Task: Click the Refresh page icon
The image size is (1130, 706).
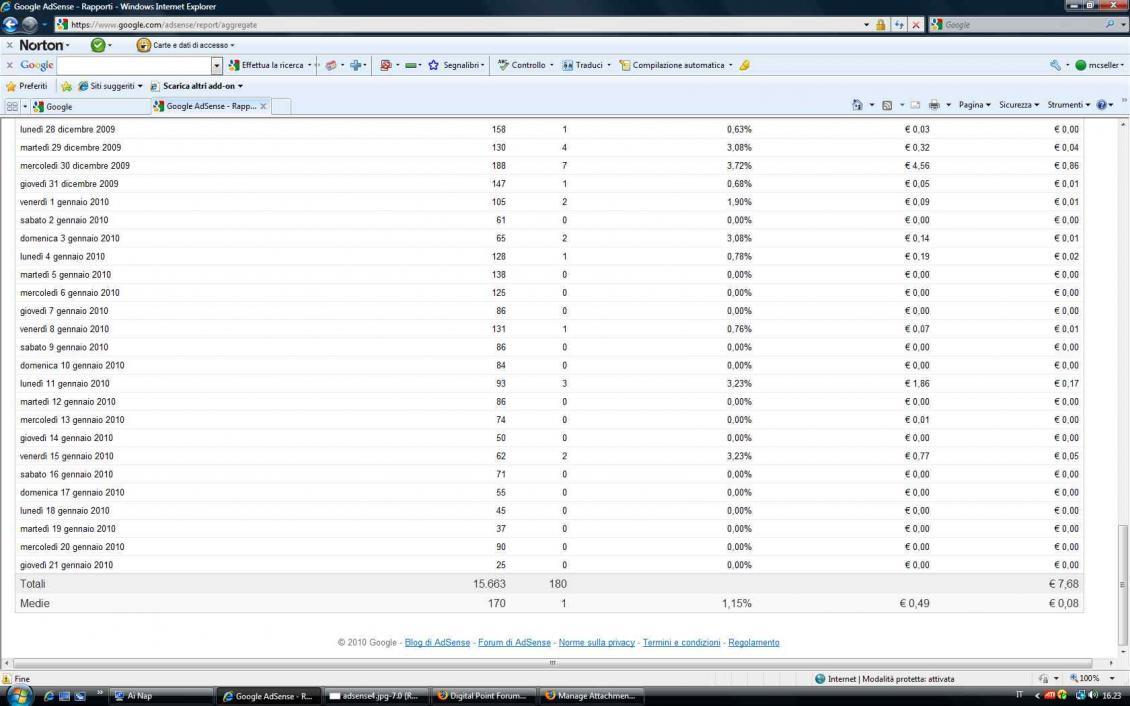Action: click(899, 25)
